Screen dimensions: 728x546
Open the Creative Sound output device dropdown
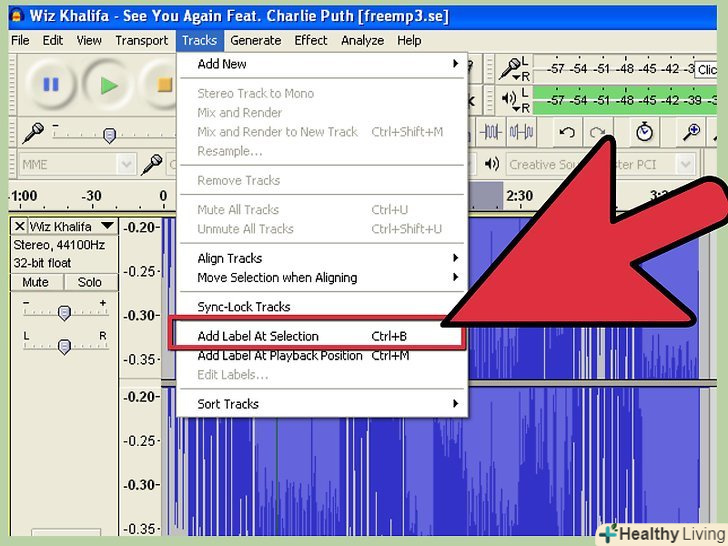pyautogui.click(x=685, y=164)
